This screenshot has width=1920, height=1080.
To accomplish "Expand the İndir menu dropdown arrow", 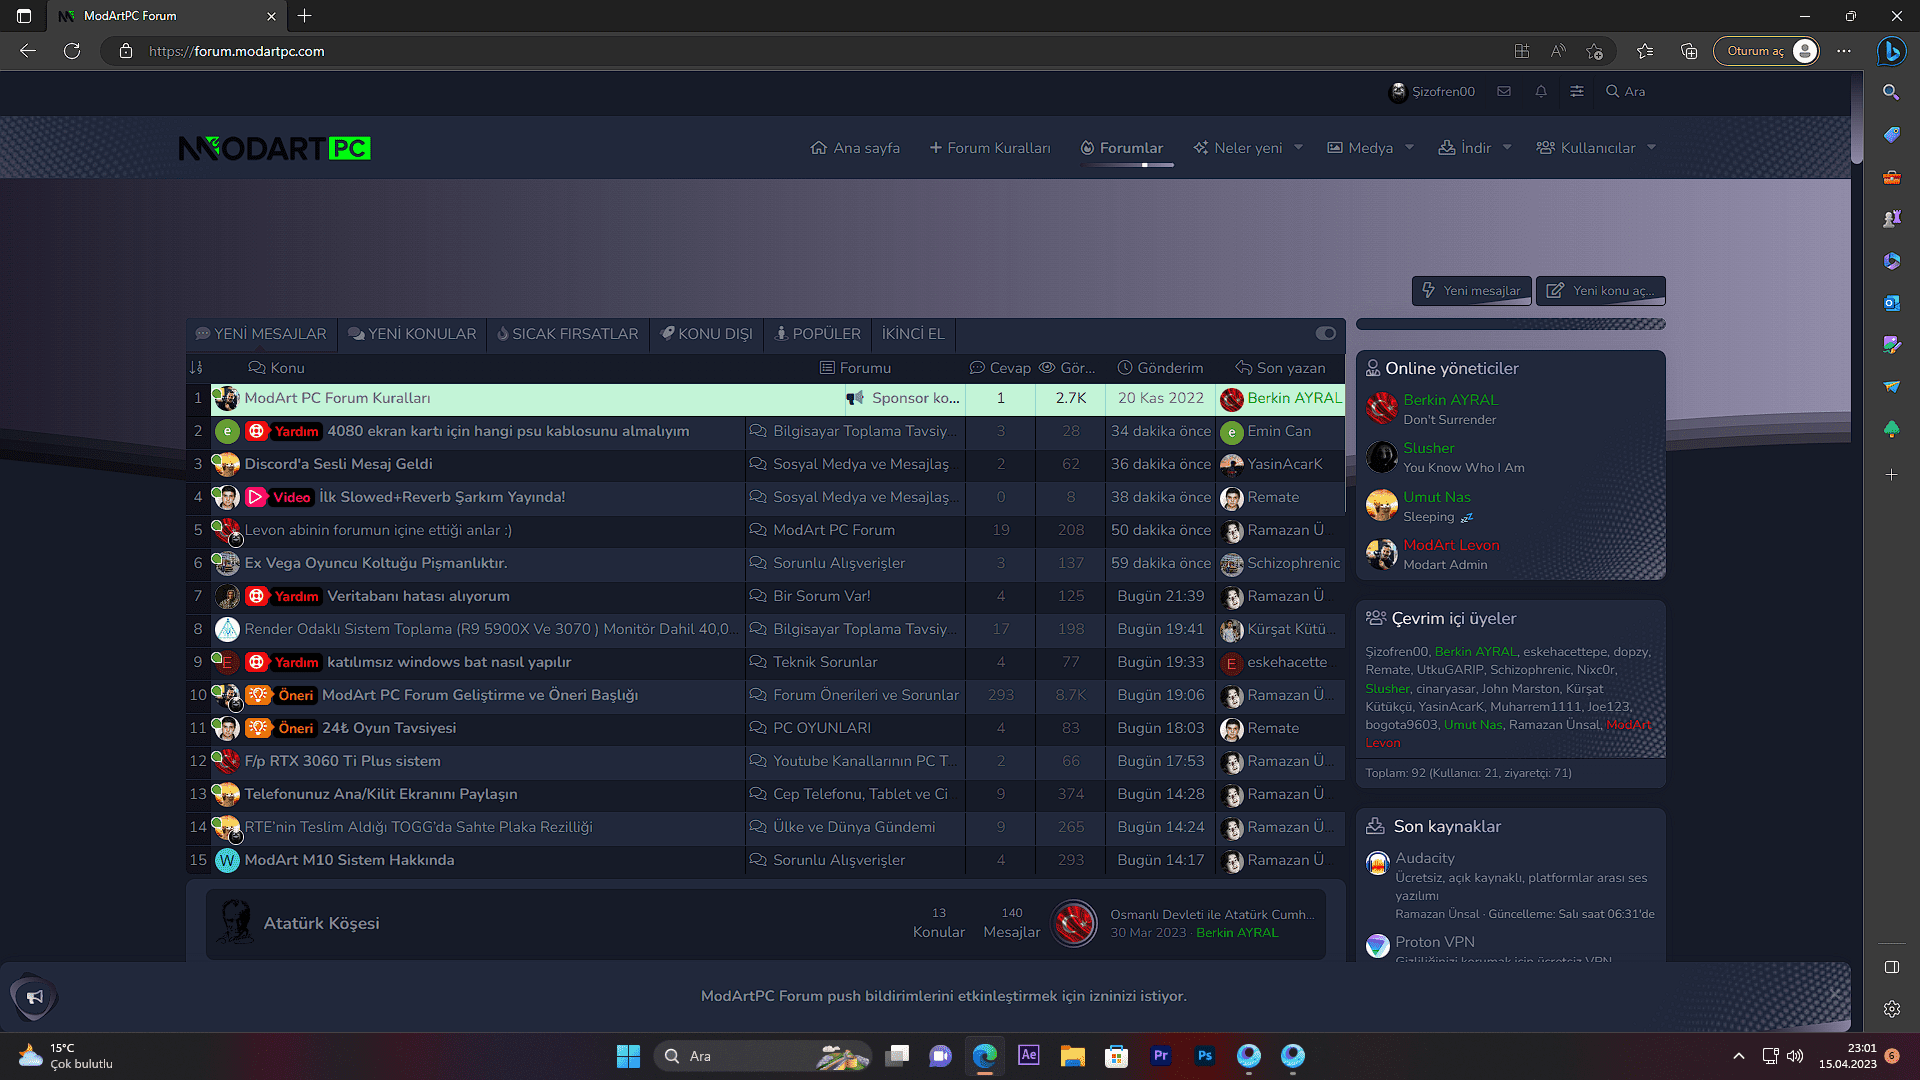I will click(x=1508, y=147).
